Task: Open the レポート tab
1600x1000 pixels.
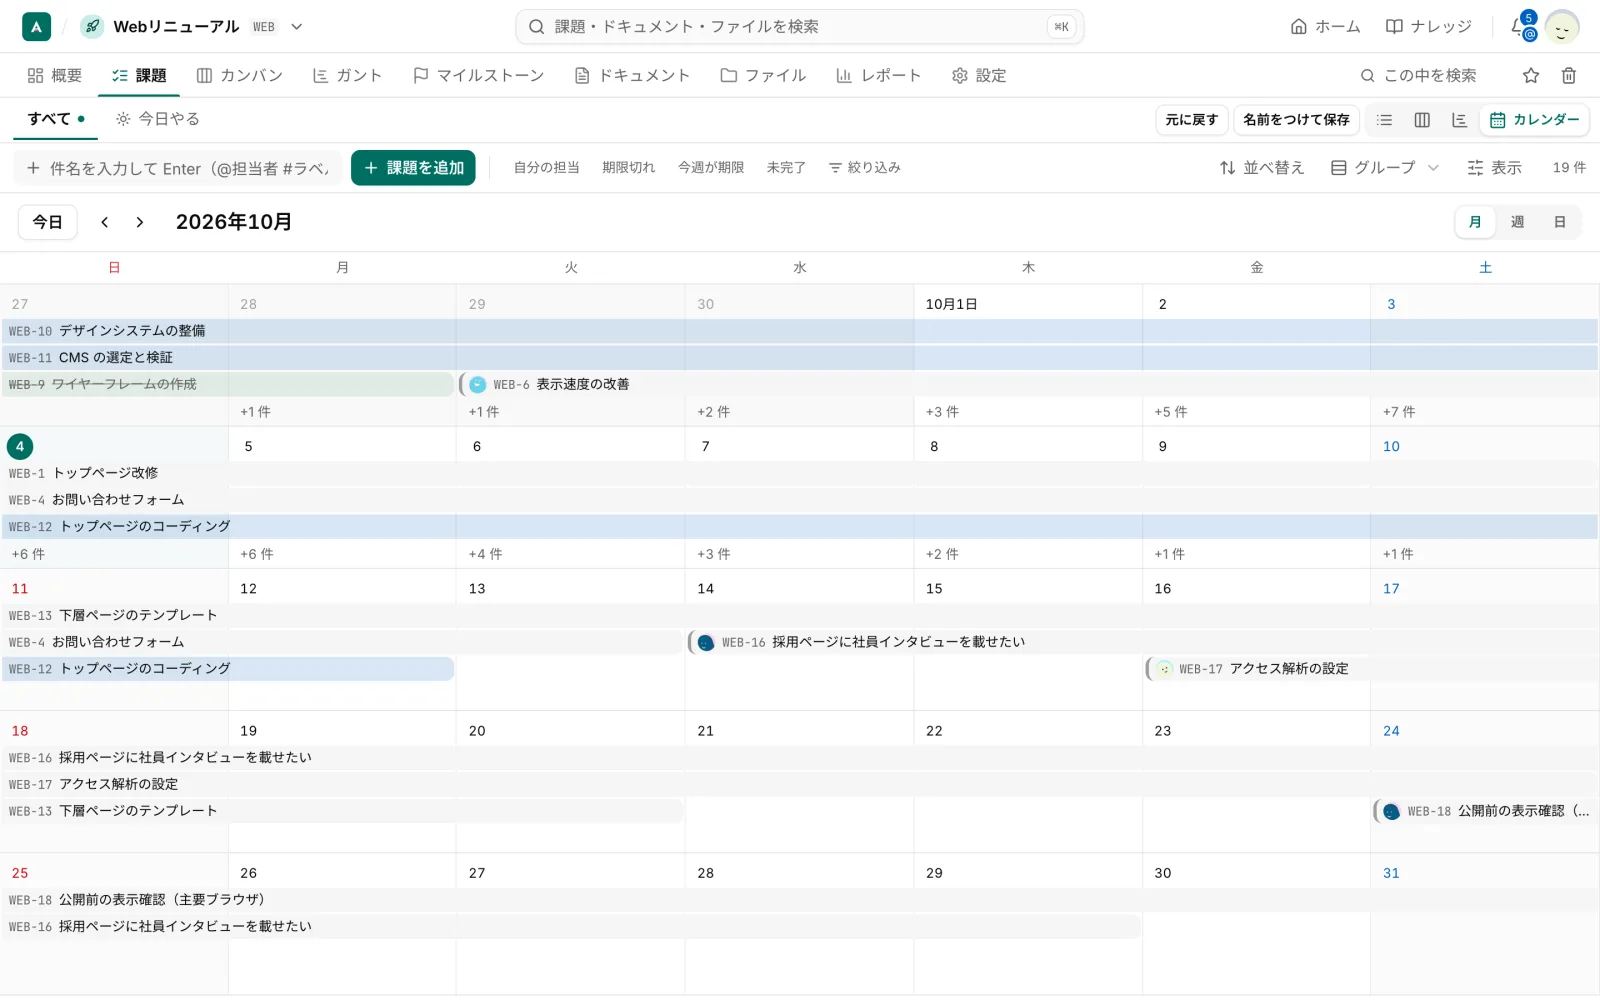Action: (878, 76)
